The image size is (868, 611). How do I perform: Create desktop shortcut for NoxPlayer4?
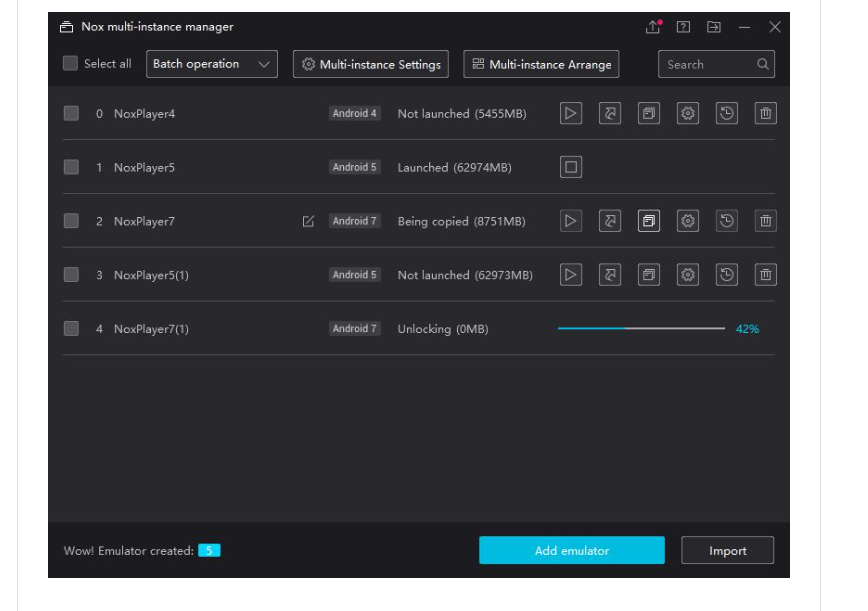point(609,113)
